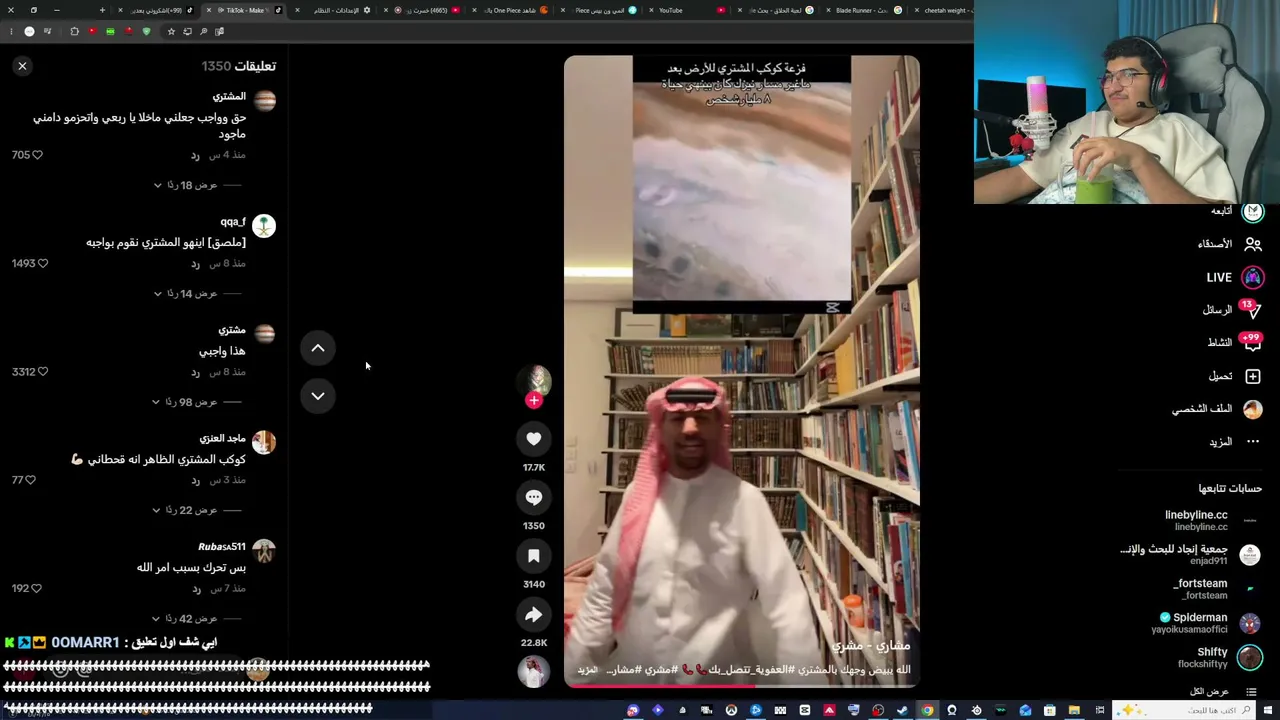Bookmark the video with the save icon
This screenshot has width=1280, height=720.
click(x=534, y=556)
